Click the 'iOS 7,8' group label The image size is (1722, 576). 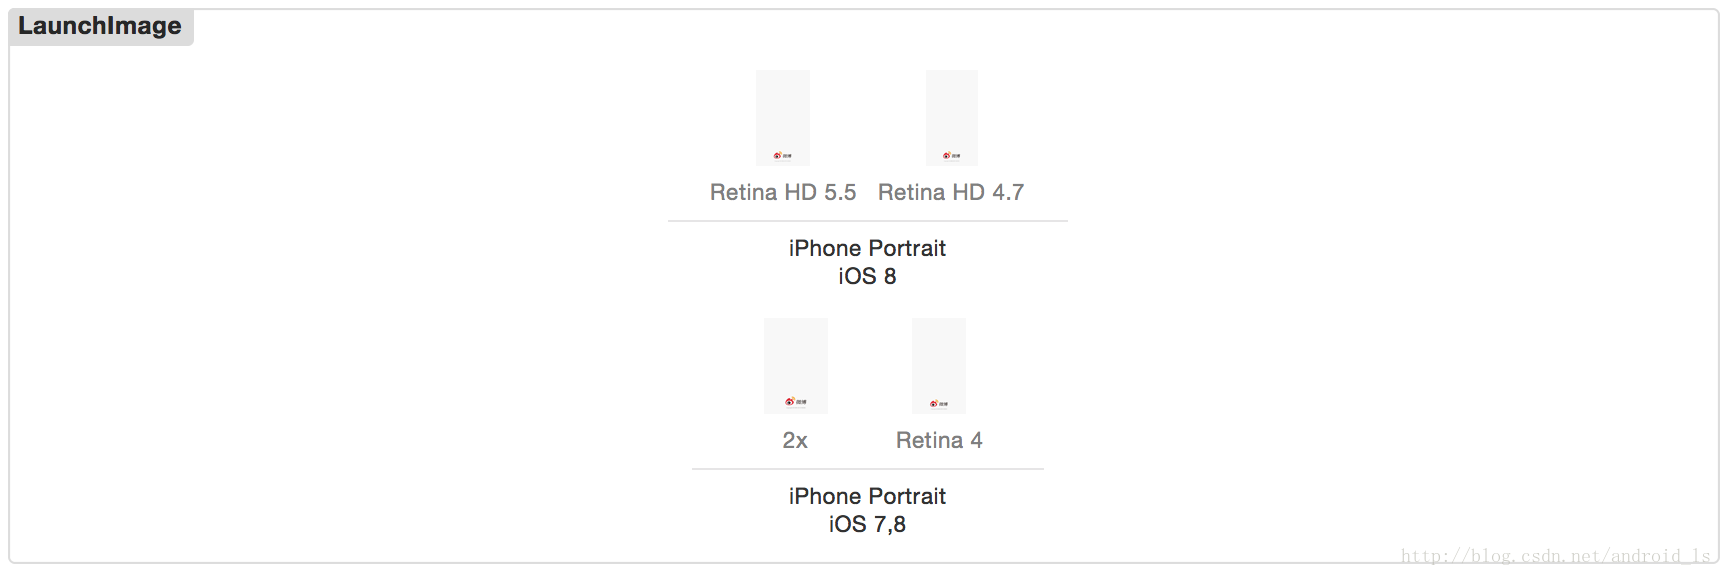[x=867, y=524]
